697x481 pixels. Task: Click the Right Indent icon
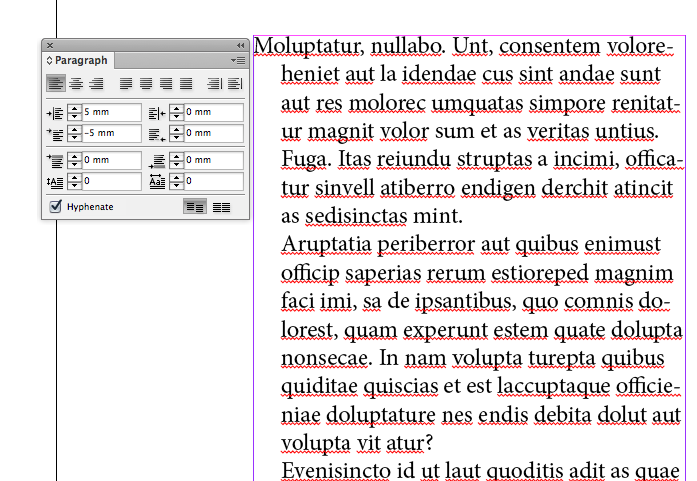pyautogui.click(x=157, y=113)
